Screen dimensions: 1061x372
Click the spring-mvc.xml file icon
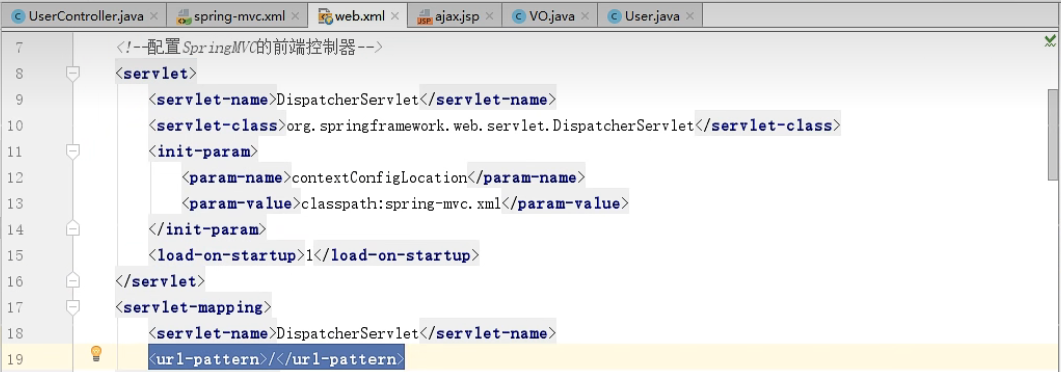coord(183,16)
